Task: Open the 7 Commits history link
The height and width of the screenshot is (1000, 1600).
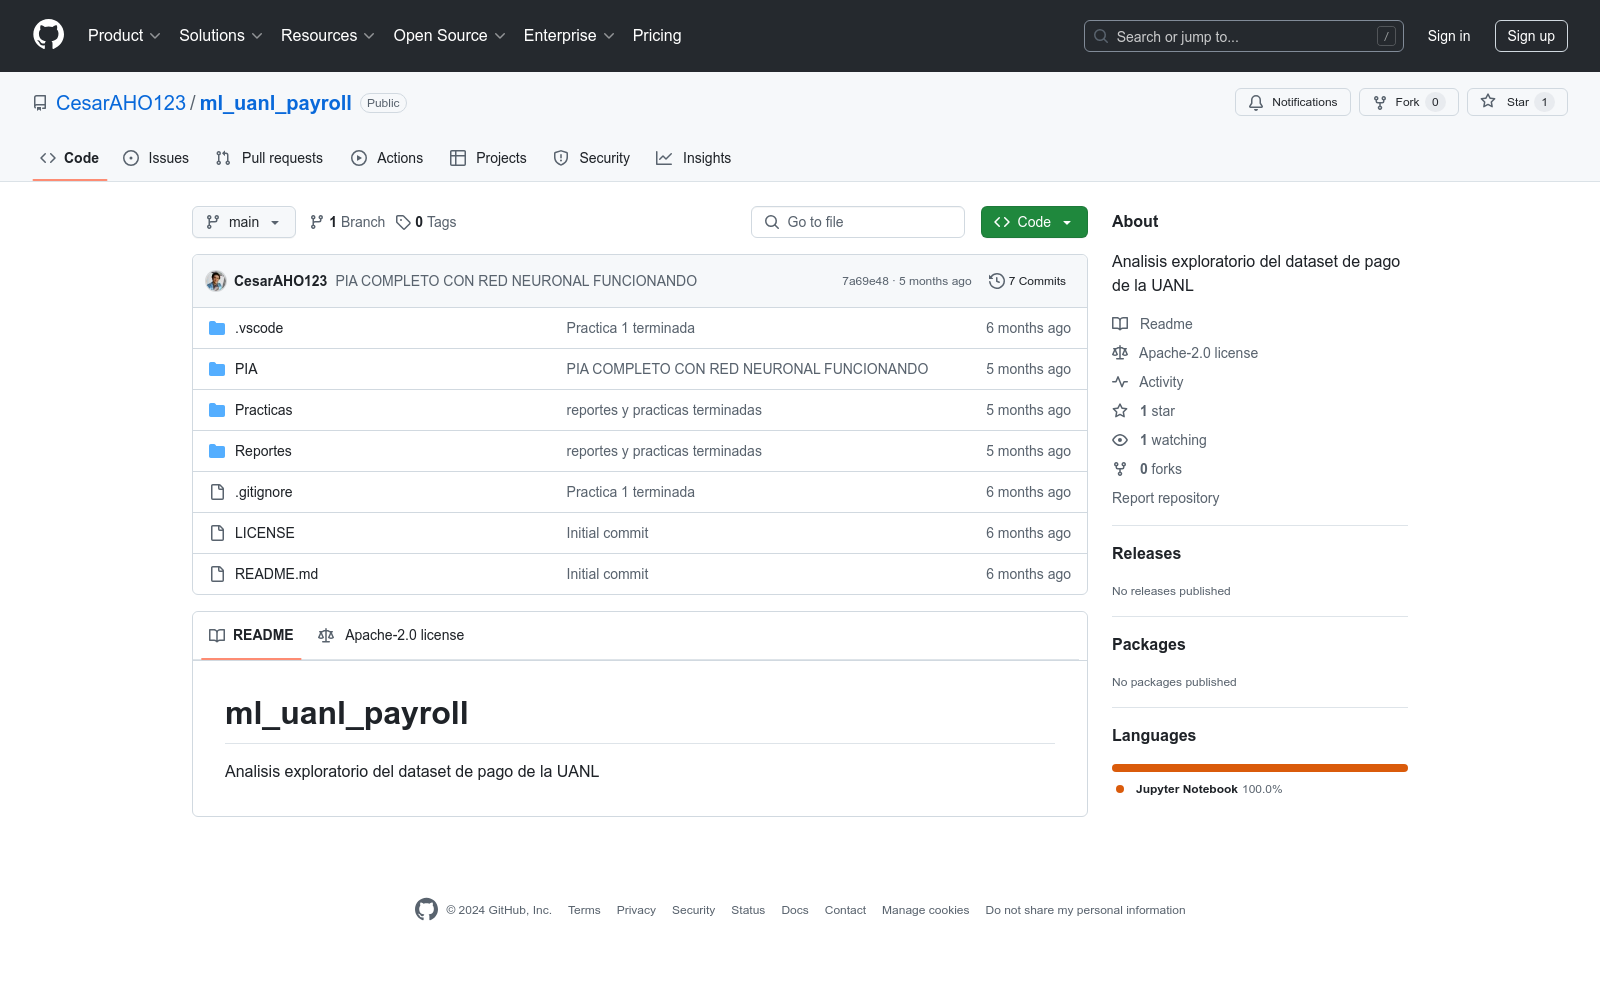Action: pos(1027,281)
